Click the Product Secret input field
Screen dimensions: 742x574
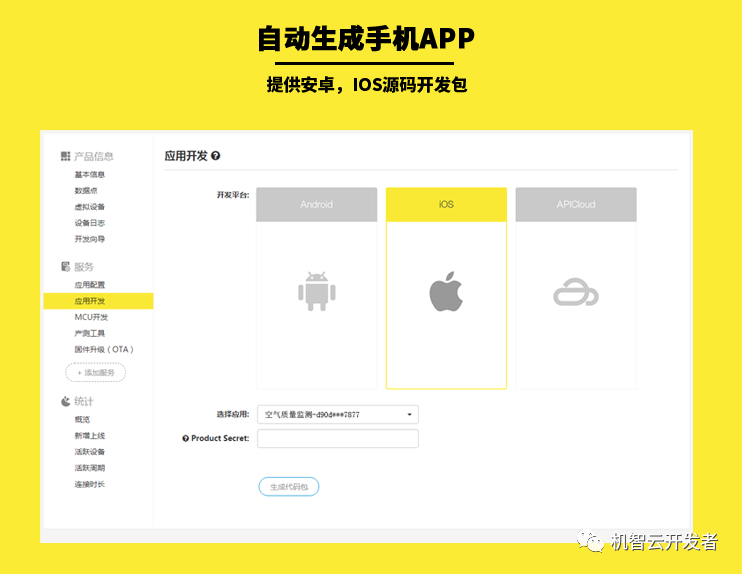point(338,438)
